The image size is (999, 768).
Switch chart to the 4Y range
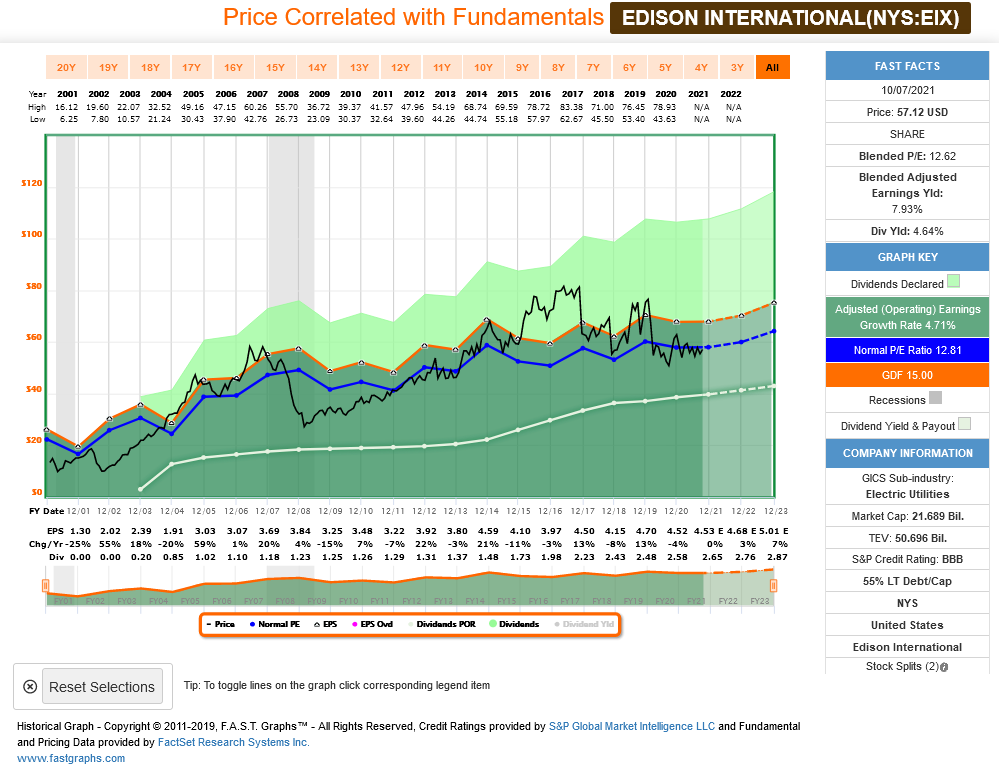point(701,68)
